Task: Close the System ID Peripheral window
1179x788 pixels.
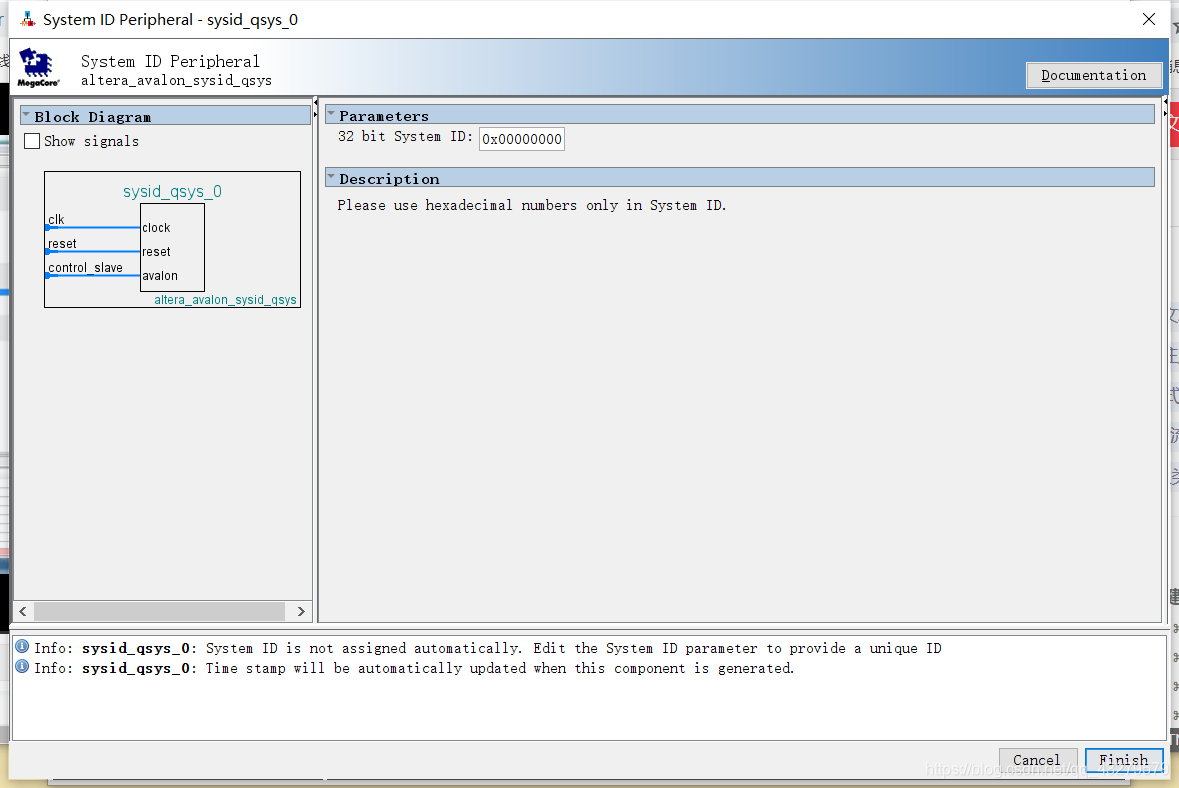Action: coord(1148,20)
